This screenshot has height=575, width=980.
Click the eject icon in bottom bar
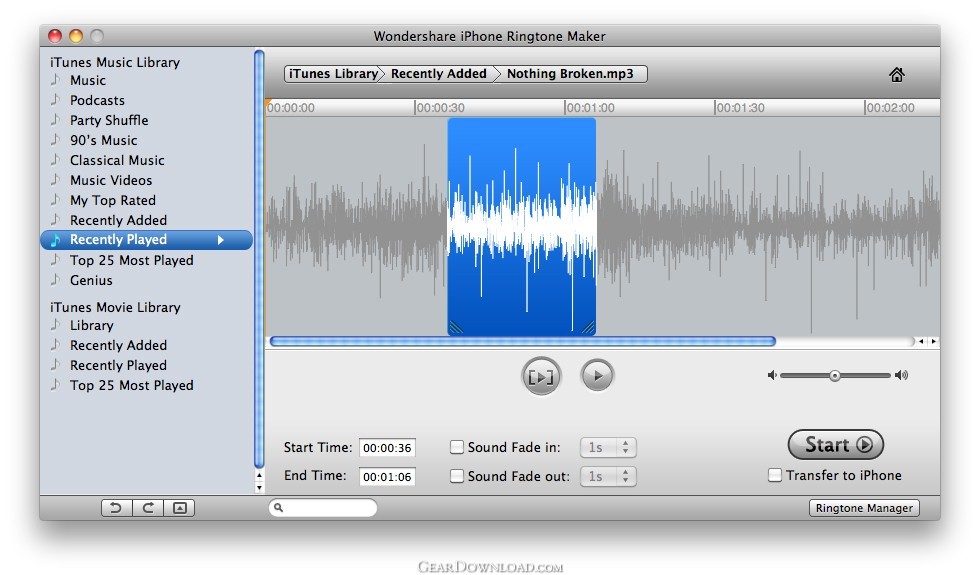point(179,508)
